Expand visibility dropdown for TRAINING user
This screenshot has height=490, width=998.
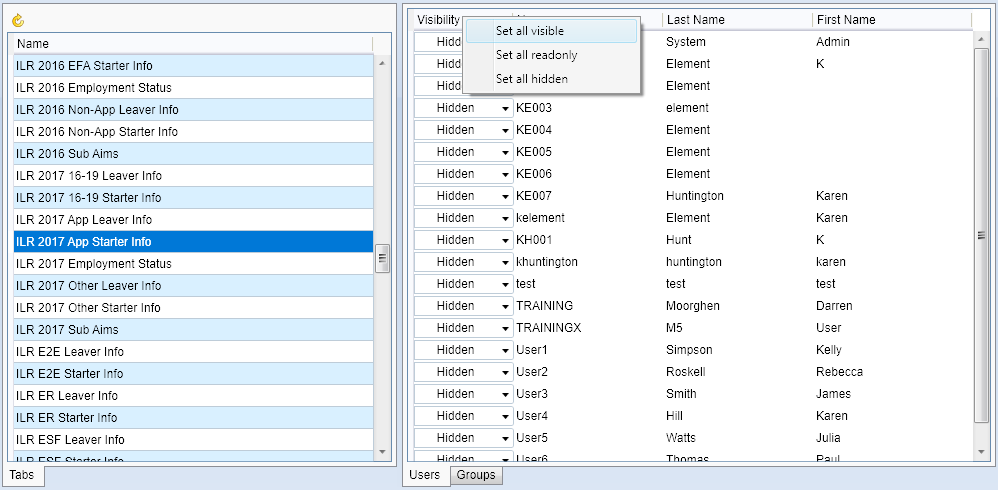coord(504,306)
